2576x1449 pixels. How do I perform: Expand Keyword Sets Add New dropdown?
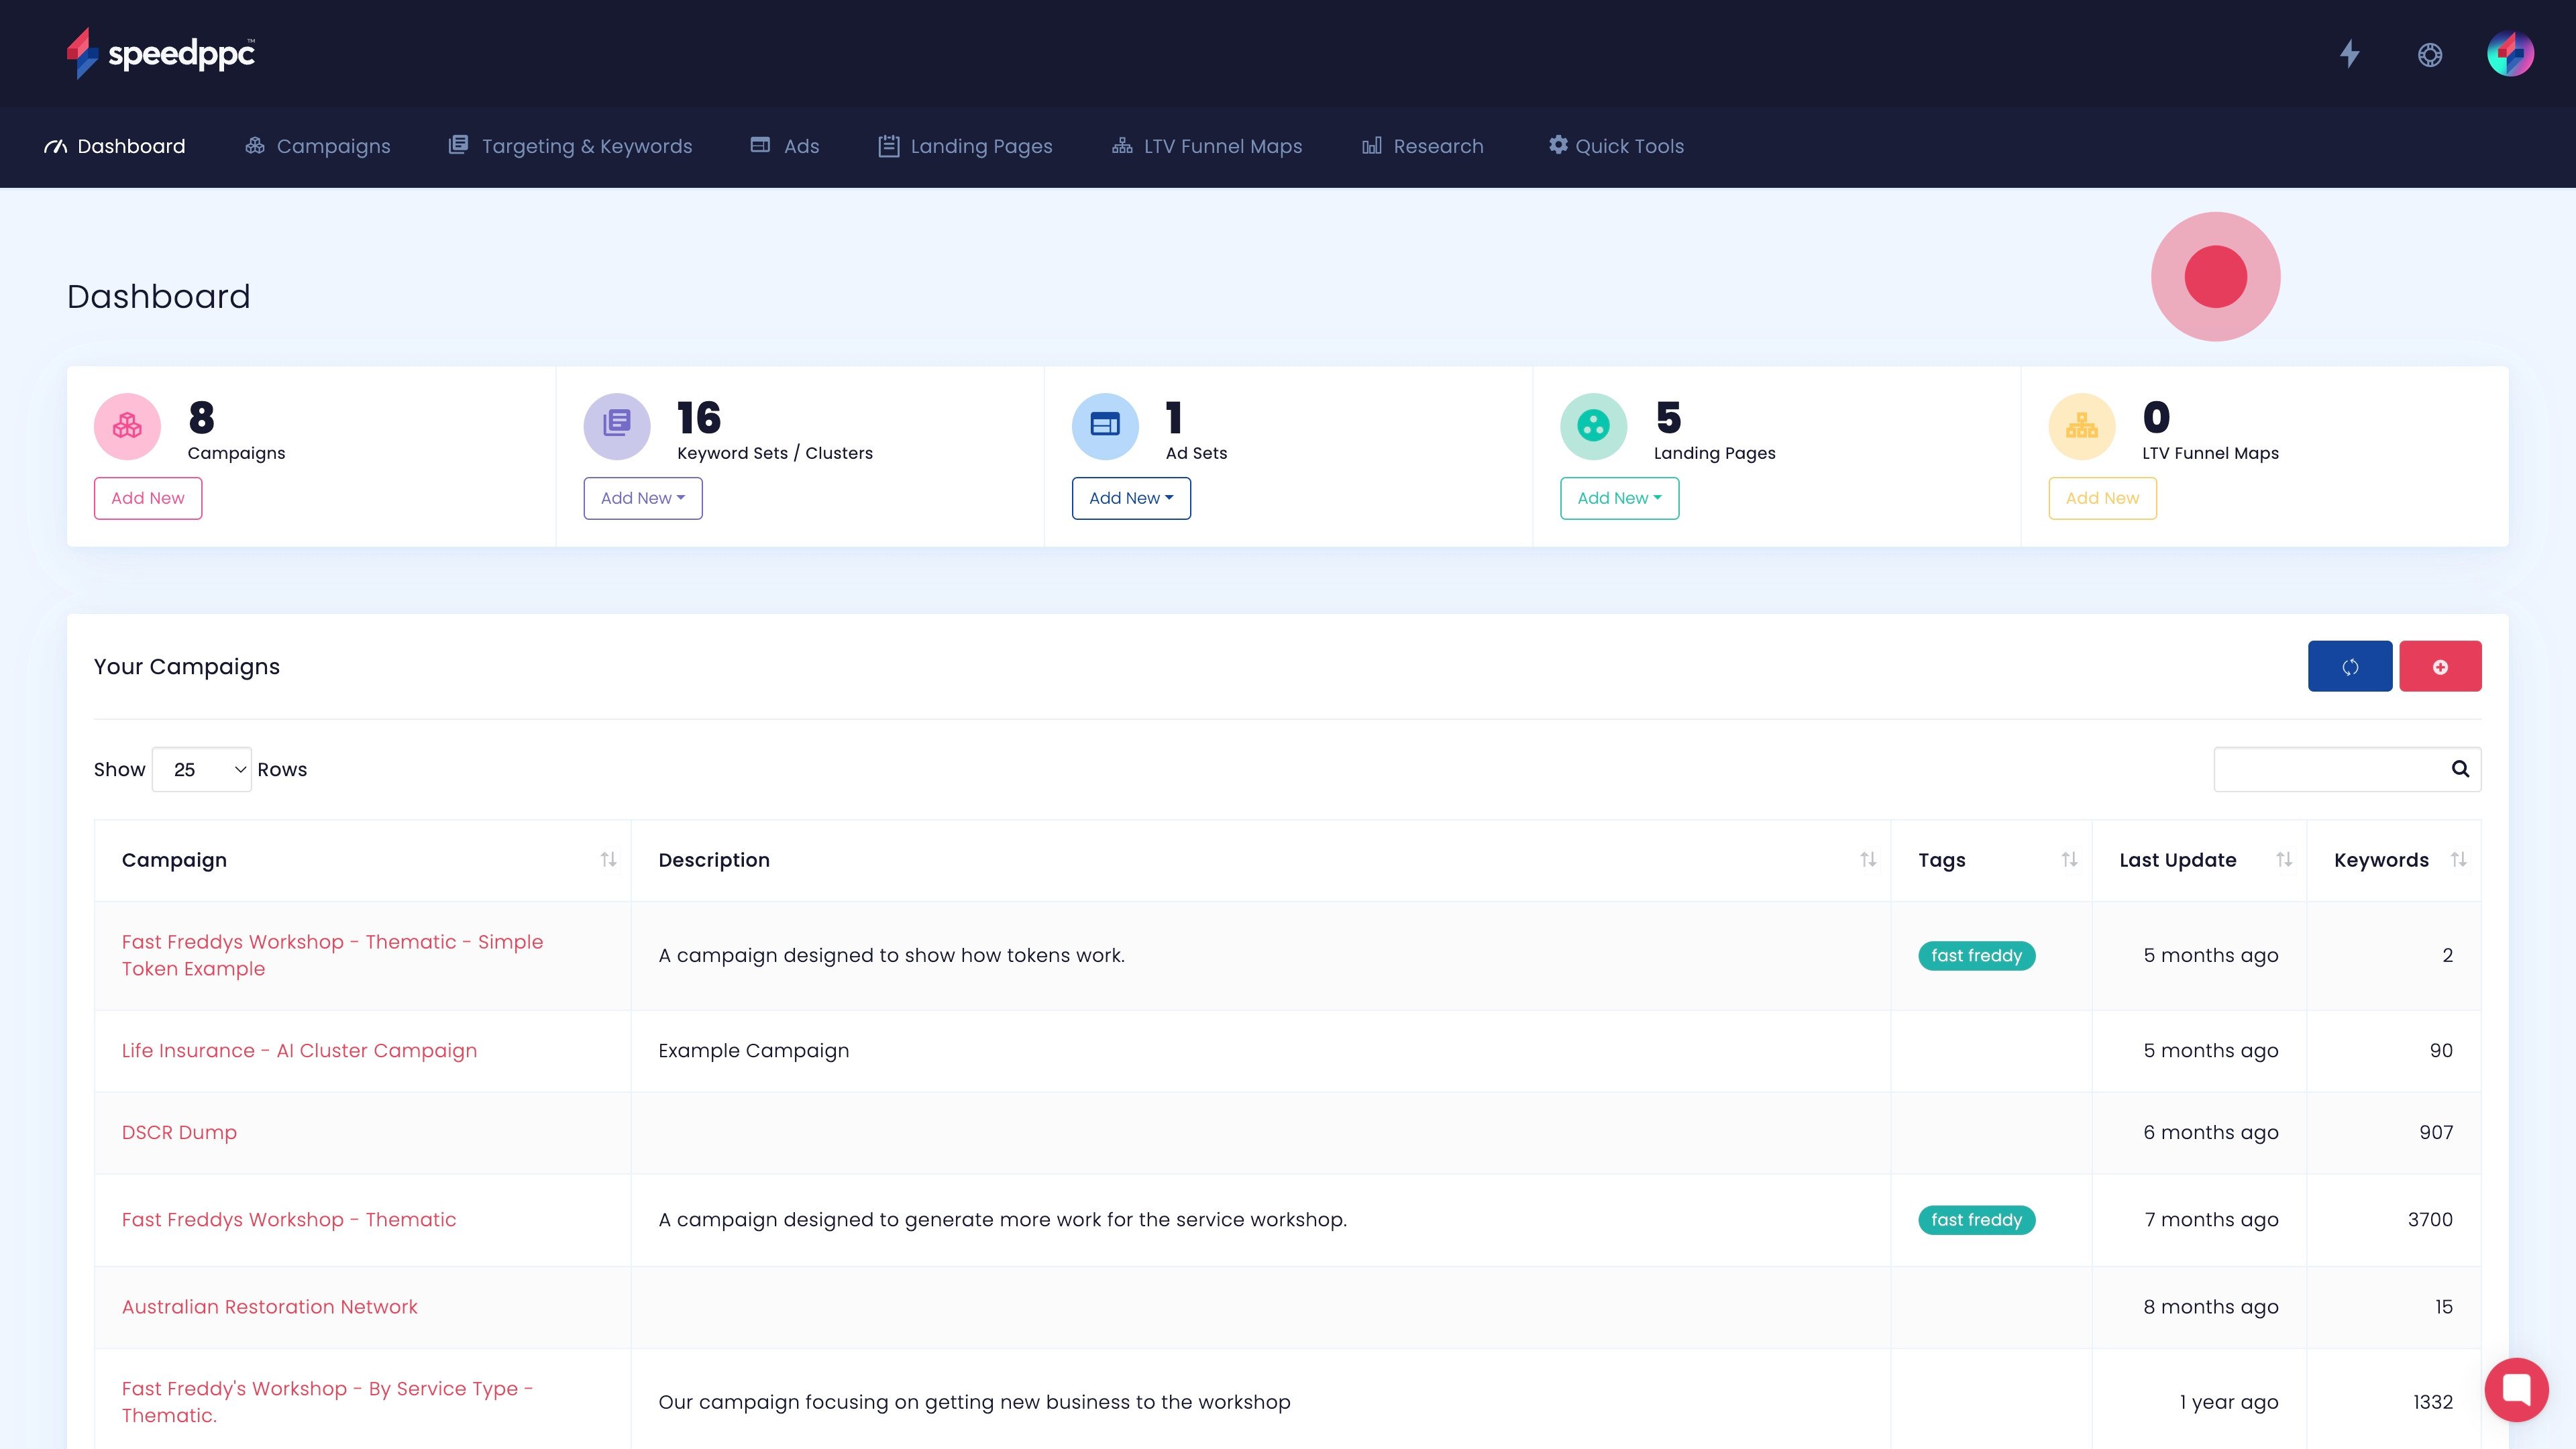coord(643,498)
